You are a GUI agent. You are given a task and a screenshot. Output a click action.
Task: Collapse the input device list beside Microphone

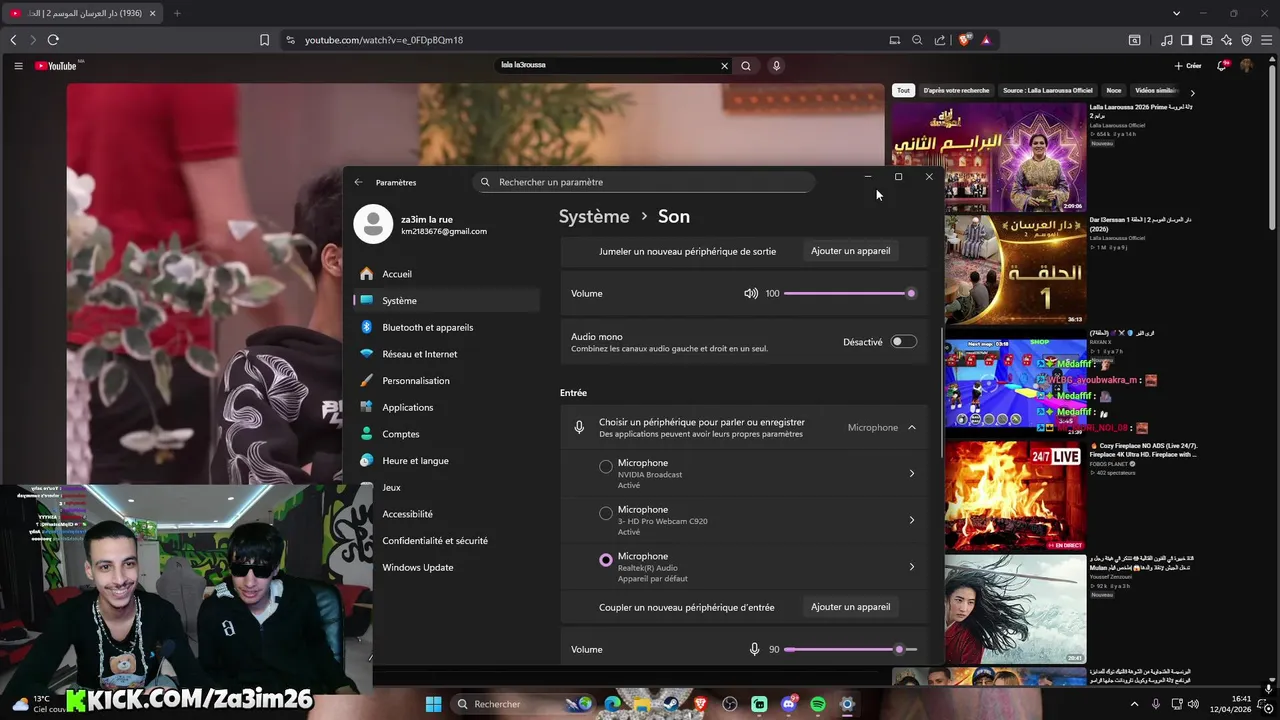(912, 428)
